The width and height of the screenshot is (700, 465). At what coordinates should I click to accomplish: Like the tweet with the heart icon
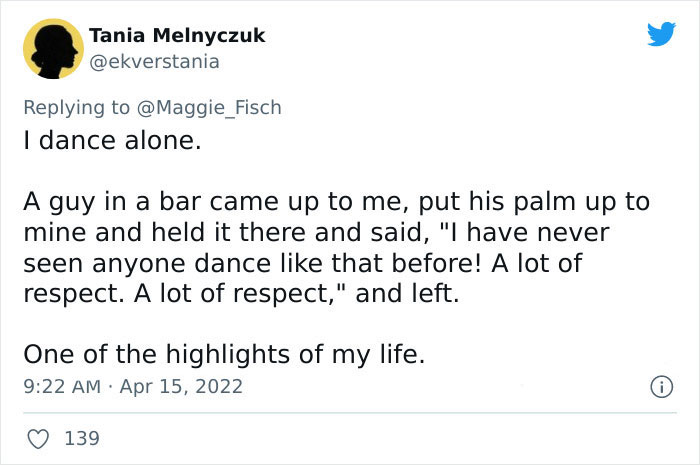[39, 438]
